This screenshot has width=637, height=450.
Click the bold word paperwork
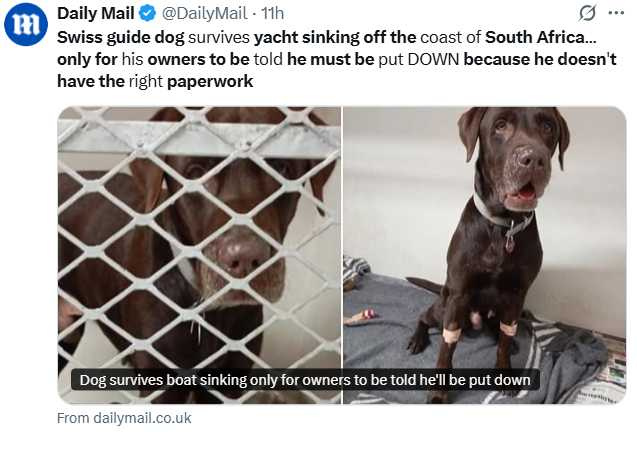[x=210, y=81]
